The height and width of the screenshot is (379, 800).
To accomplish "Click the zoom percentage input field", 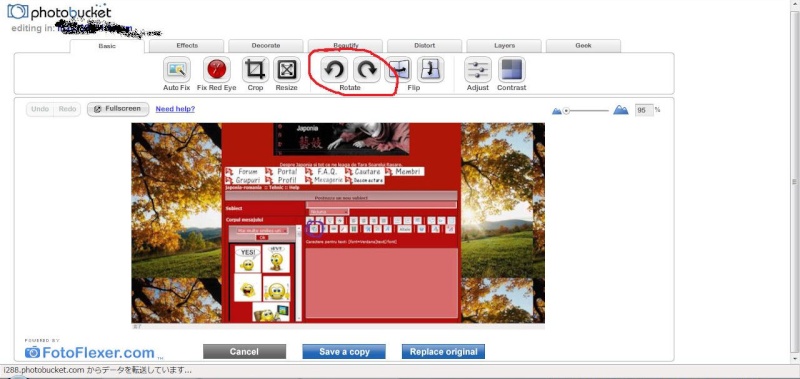I will pyautogui.click(x=644, y=110).
